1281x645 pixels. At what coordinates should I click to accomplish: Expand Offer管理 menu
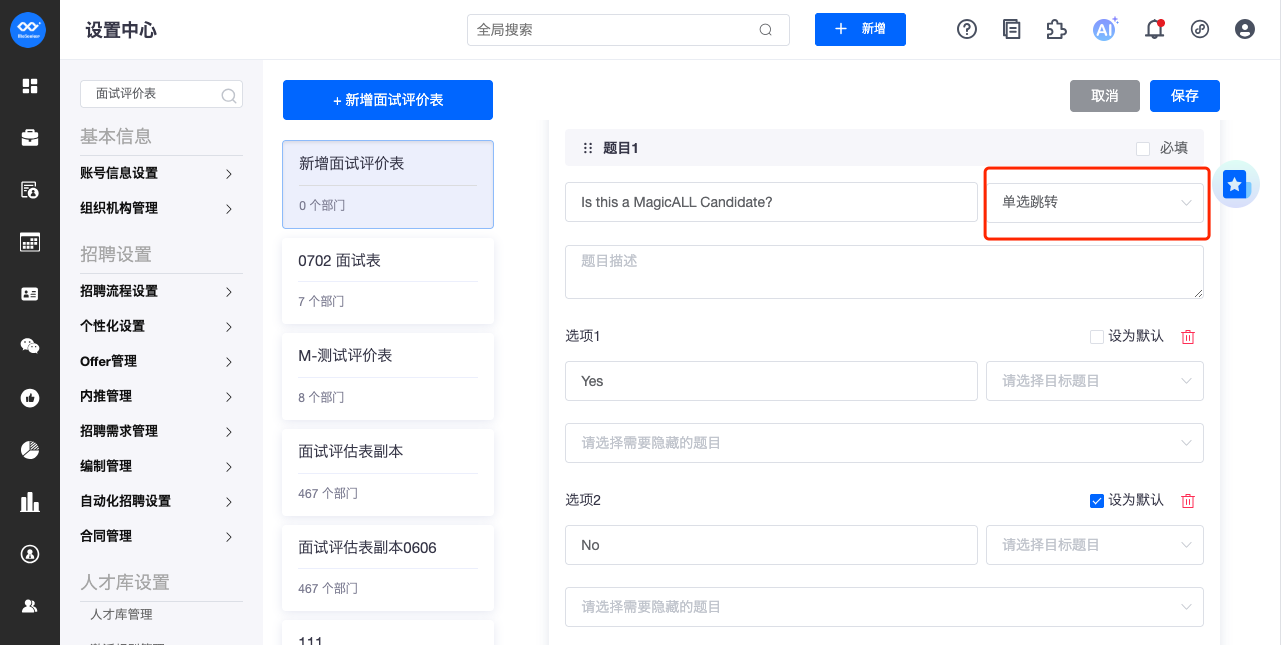point(161,361)
